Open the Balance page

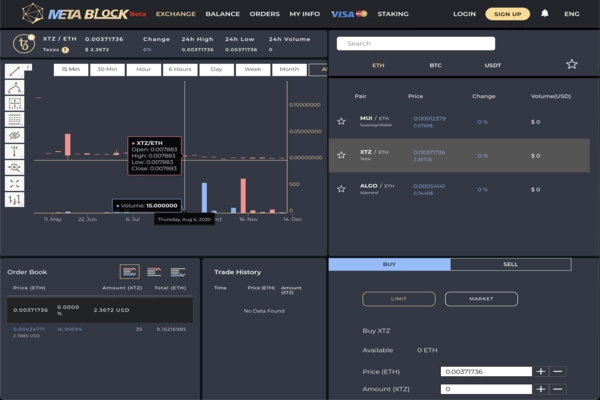pyautogui.click(x=223, y=14)
